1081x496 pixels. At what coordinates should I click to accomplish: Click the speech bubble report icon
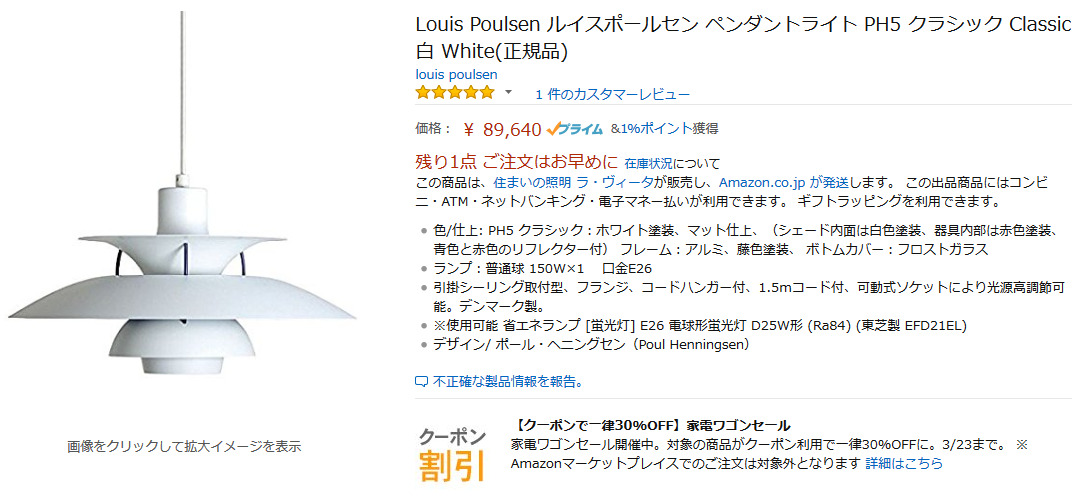421,381
